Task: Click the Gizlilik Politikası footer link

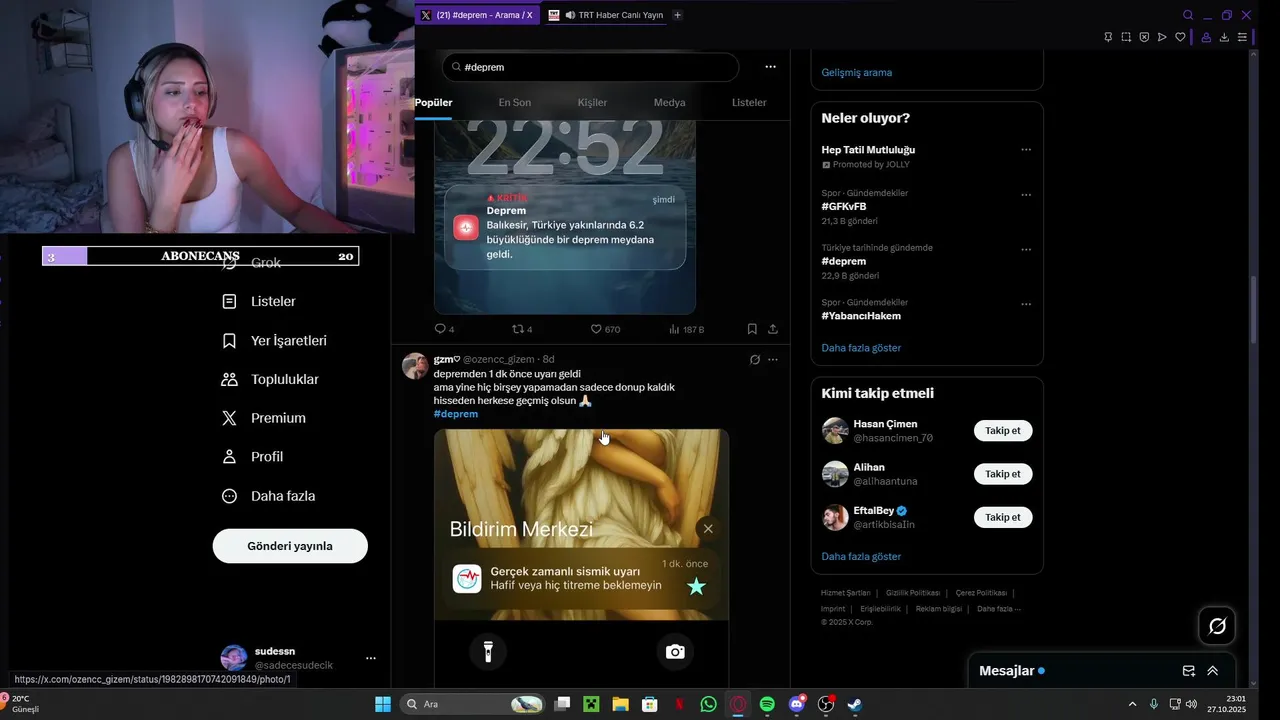Action: (913, 593)
